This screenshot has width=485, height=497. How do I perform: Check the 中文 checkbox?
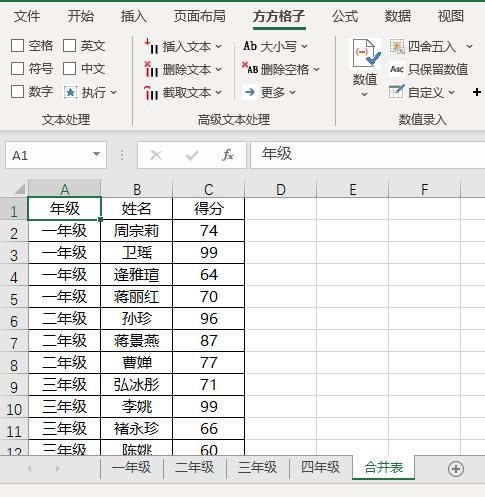click(69, 69)
